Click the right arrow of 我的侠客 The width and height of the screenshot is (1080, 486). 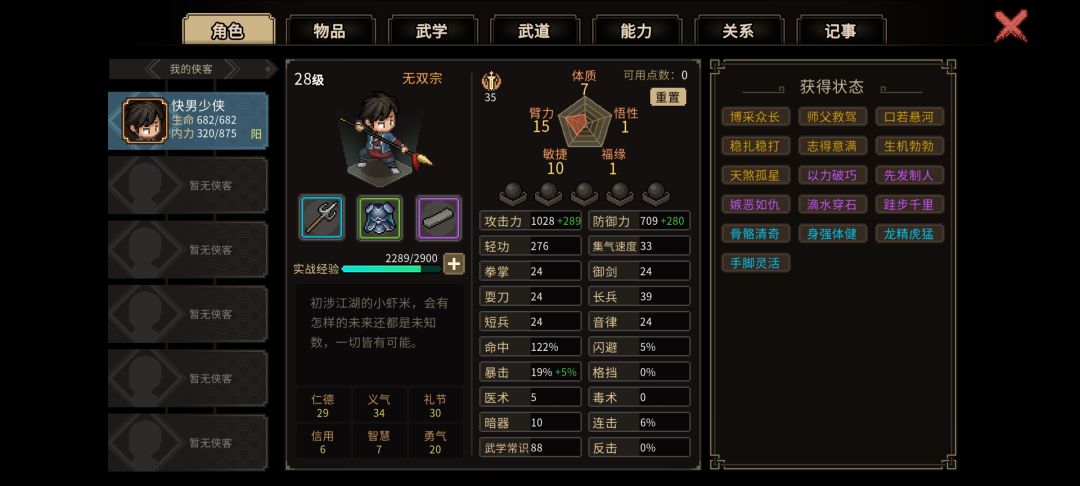232,69
